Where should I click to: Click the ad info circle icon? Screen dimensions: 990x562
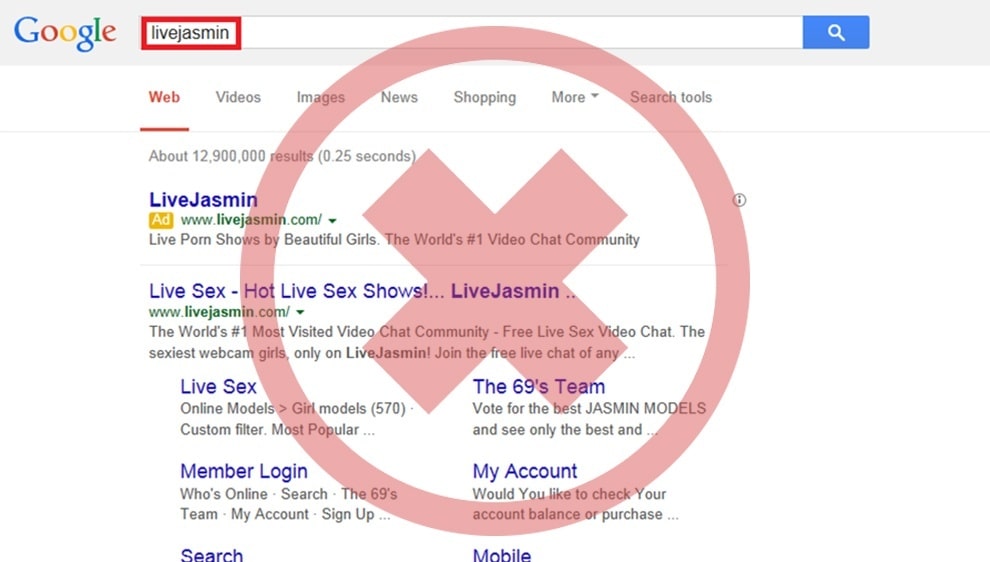[740, 200]
